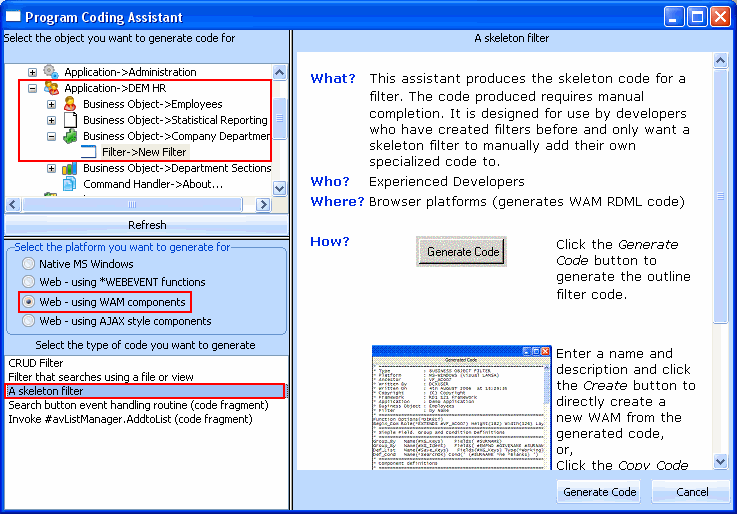Click the object tree scroll up arrow
The image size is (737, 514).
(x=280, y=72)
